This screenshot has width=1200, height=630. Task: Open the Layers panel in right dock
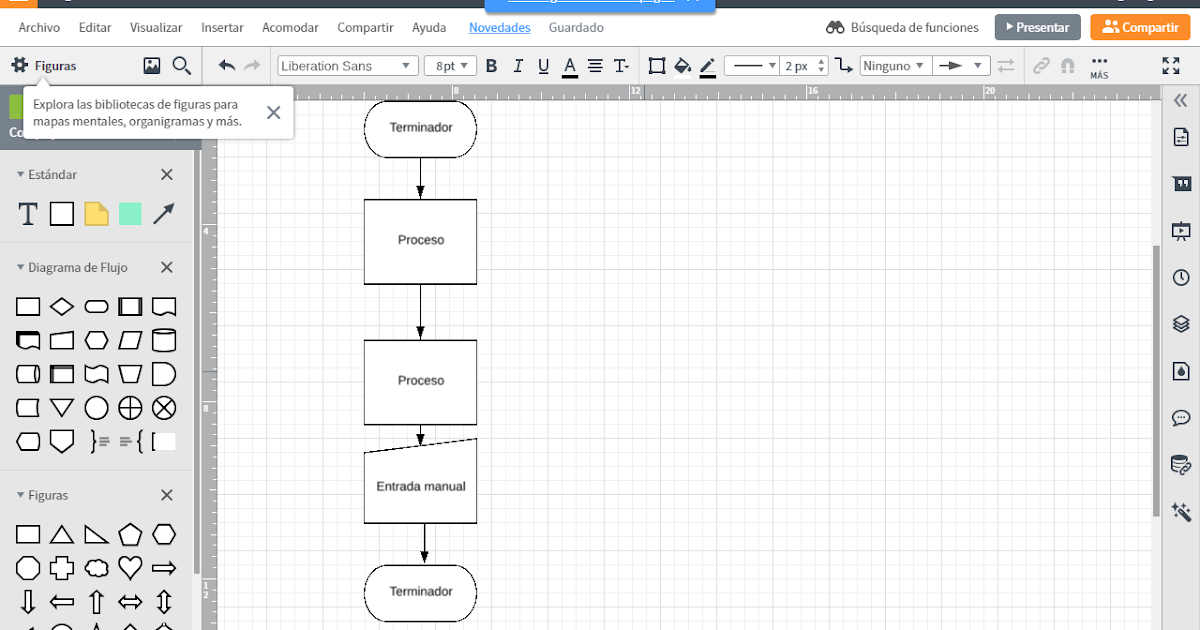point(1181,324)
